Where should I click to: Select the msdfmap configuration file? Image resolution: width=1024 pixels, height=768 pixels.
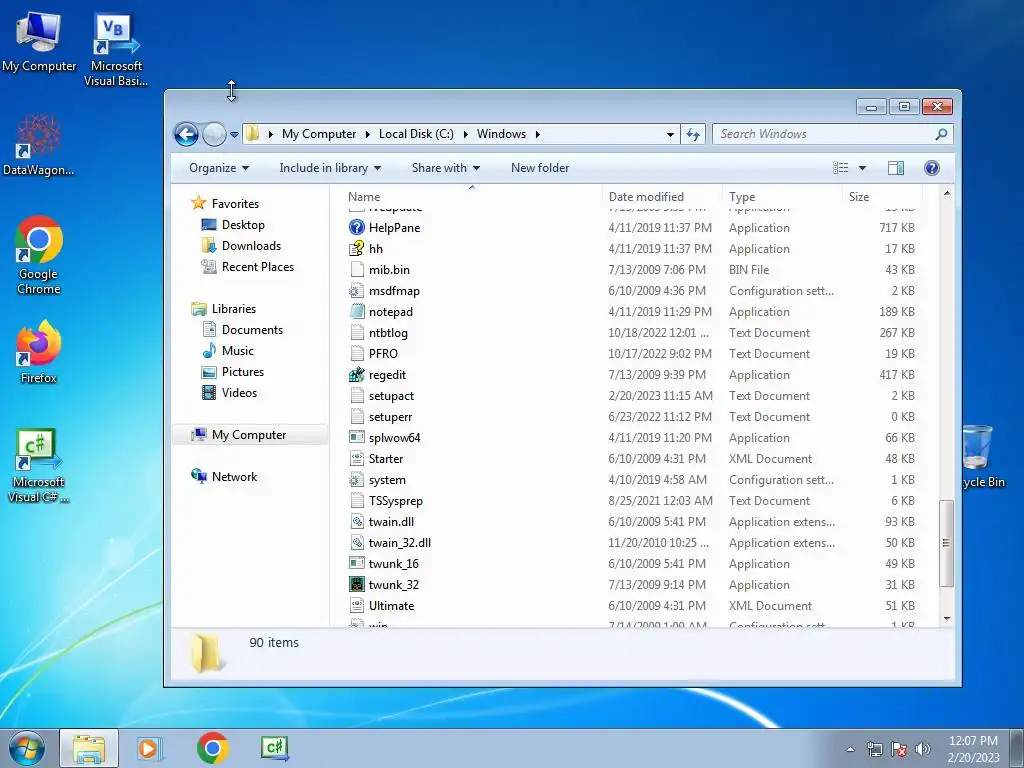[x=394, y=291]
